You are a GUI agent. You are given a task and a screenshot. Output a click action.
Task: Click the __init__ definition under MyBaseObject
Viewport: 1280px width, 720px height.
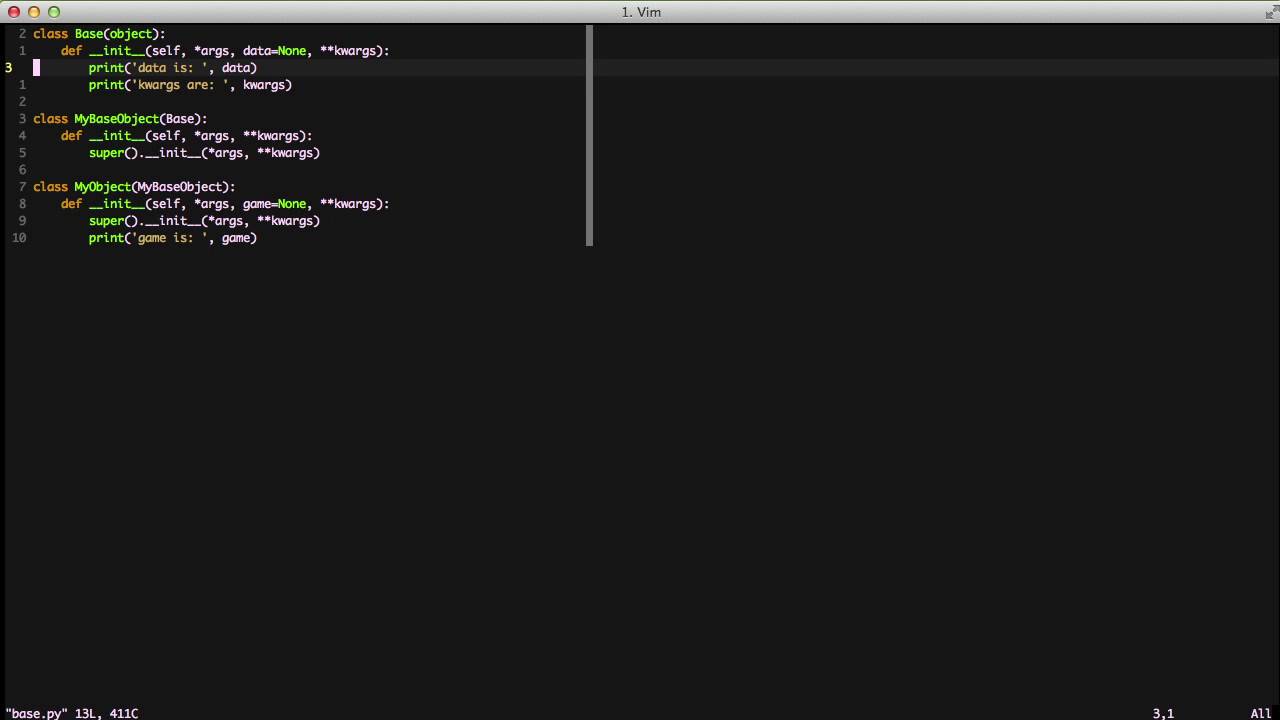pos(187,136)
